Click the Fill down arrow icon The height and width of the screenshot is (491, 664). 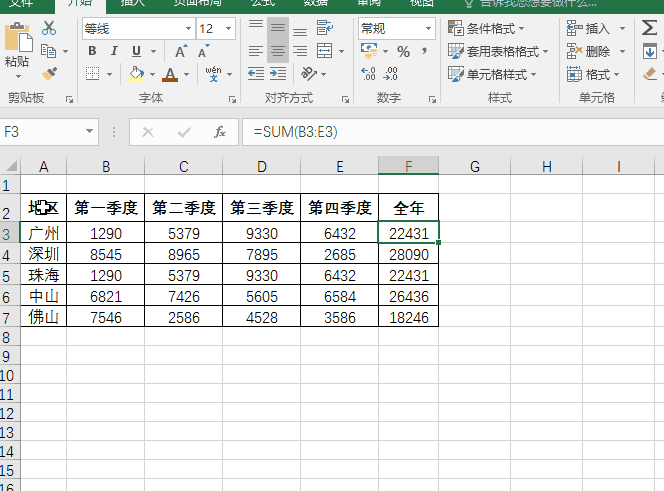[x=650, y=51]
